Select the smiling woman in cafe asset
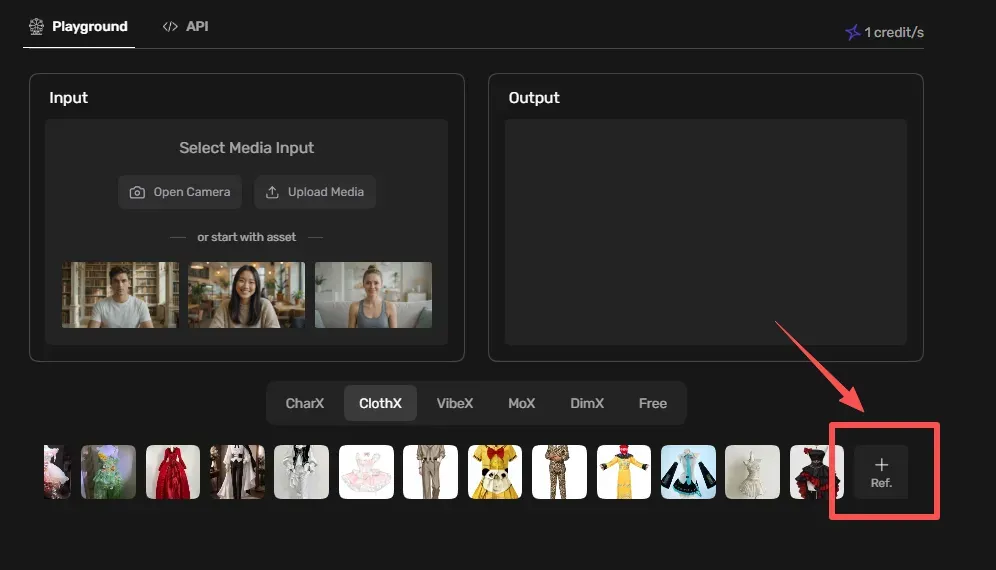Viewport: 996px width, 570px height. coord(246,295)
